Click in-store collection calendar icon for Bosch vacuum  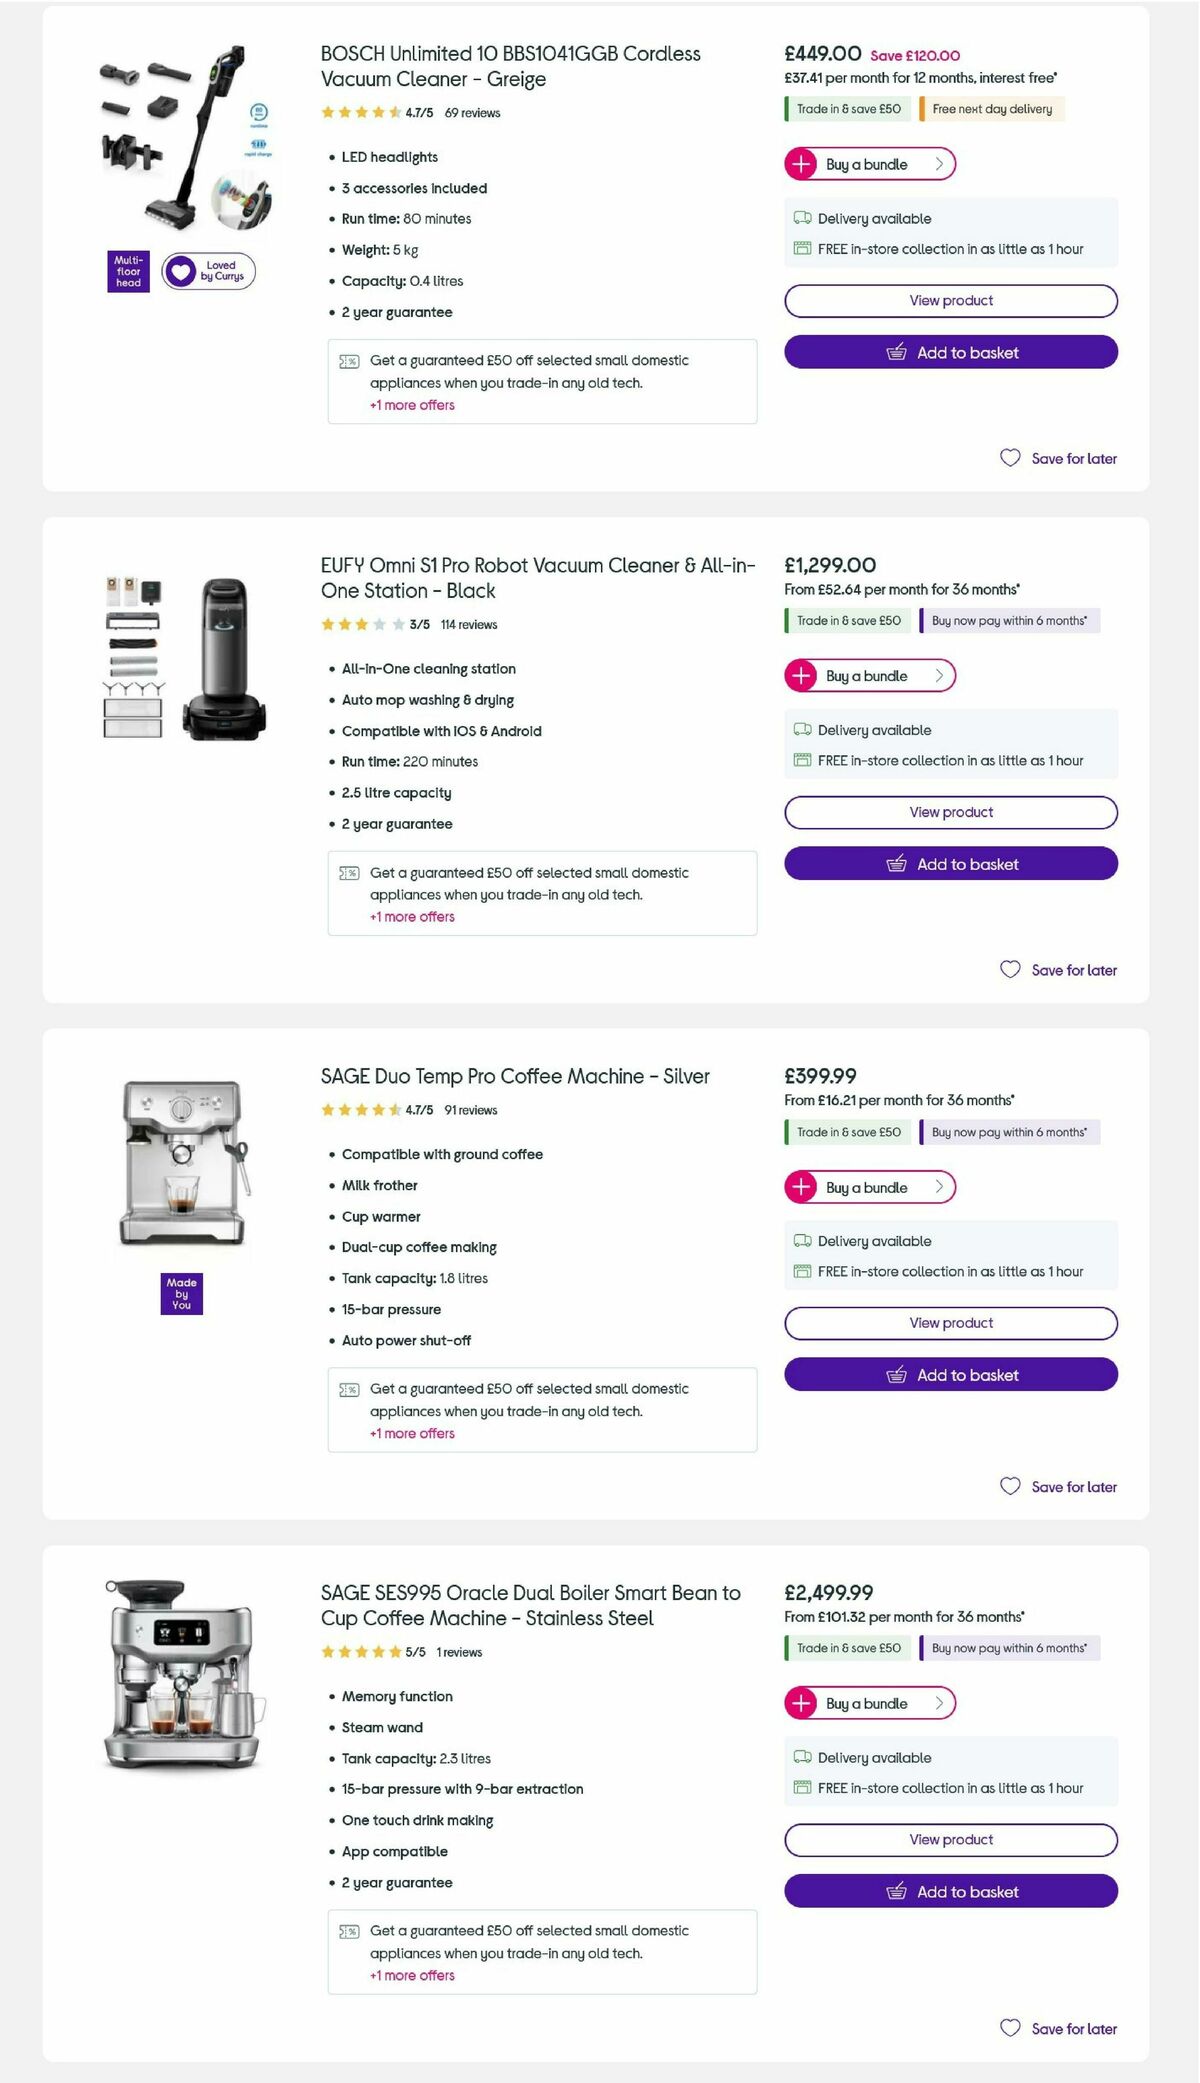(x=801, y=248)
